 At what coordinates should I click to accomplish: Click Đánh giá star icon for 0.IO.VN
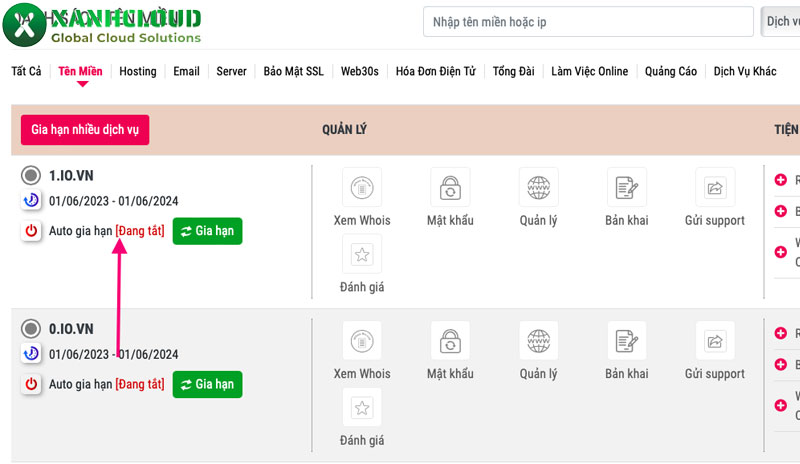click(362, 408)
